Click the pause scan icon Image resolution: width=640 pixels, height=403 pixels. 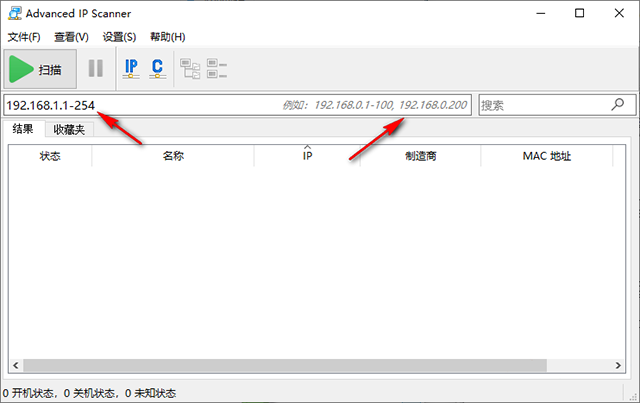[x=96, y=69]
